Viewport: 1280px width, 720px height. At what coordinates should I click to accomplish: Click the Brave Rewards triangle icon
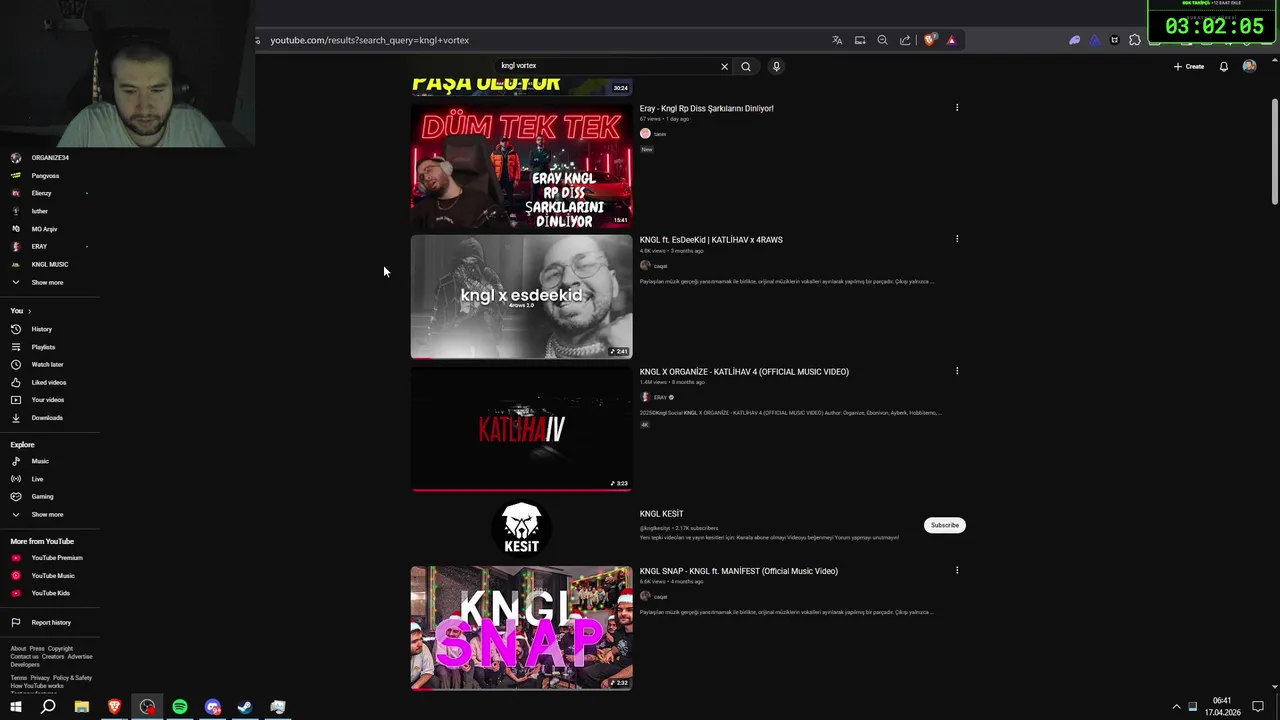[x=951, y=40]
